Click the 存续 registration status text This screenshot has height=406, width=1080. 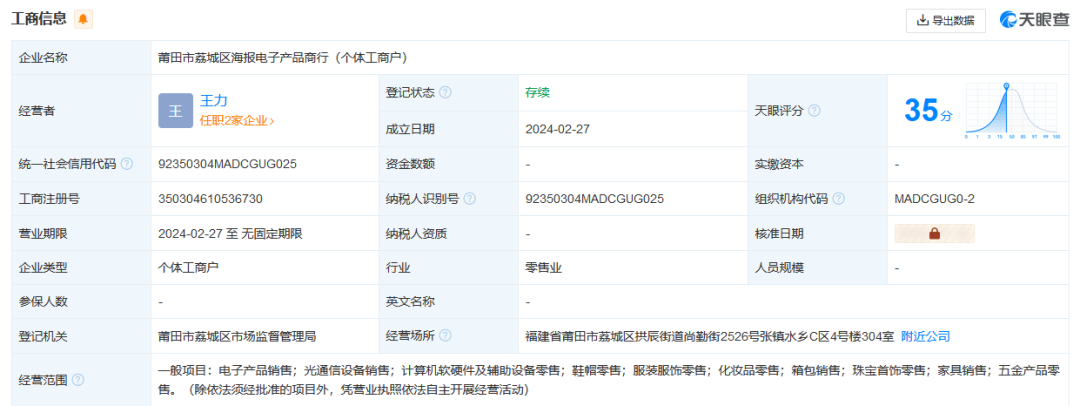pos(537,92)
